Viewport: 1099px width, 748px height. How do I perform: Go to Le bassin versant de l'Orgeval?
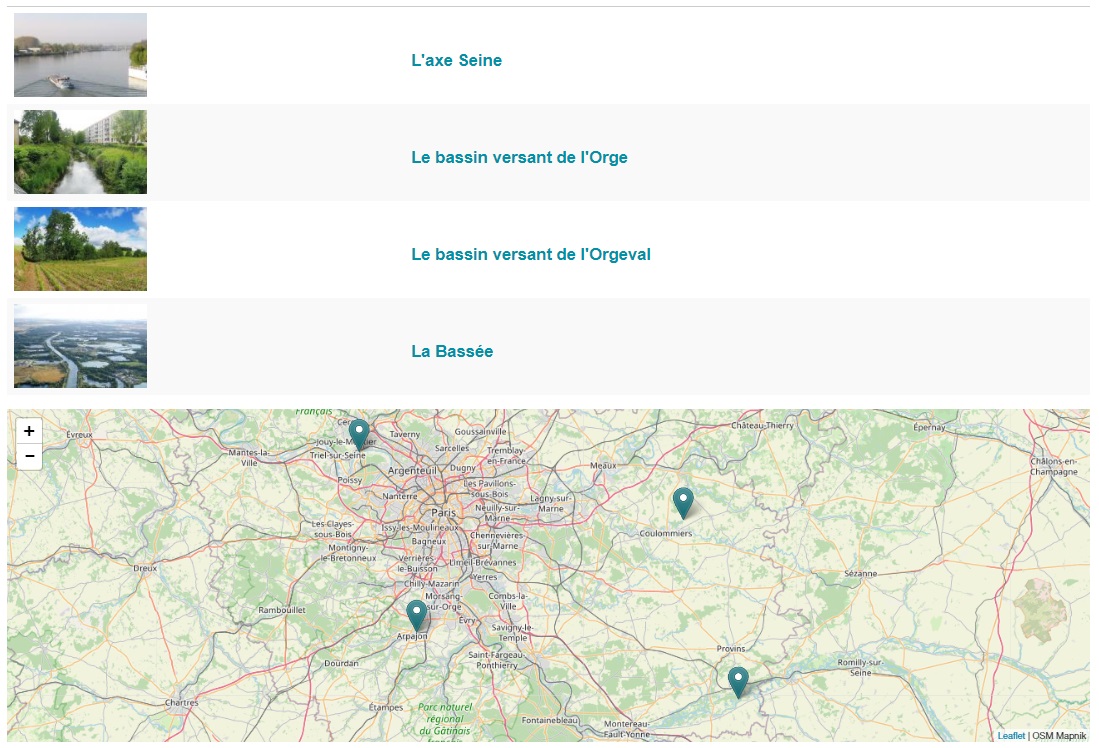coord(530,254)
